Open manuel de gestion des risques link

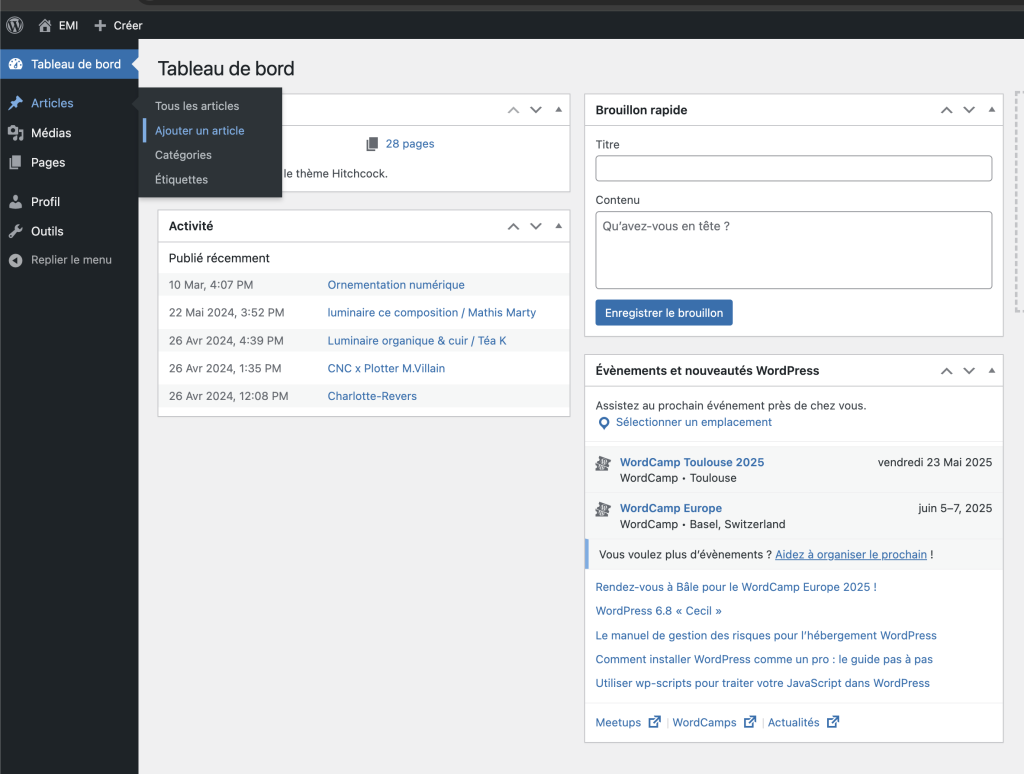765,636
